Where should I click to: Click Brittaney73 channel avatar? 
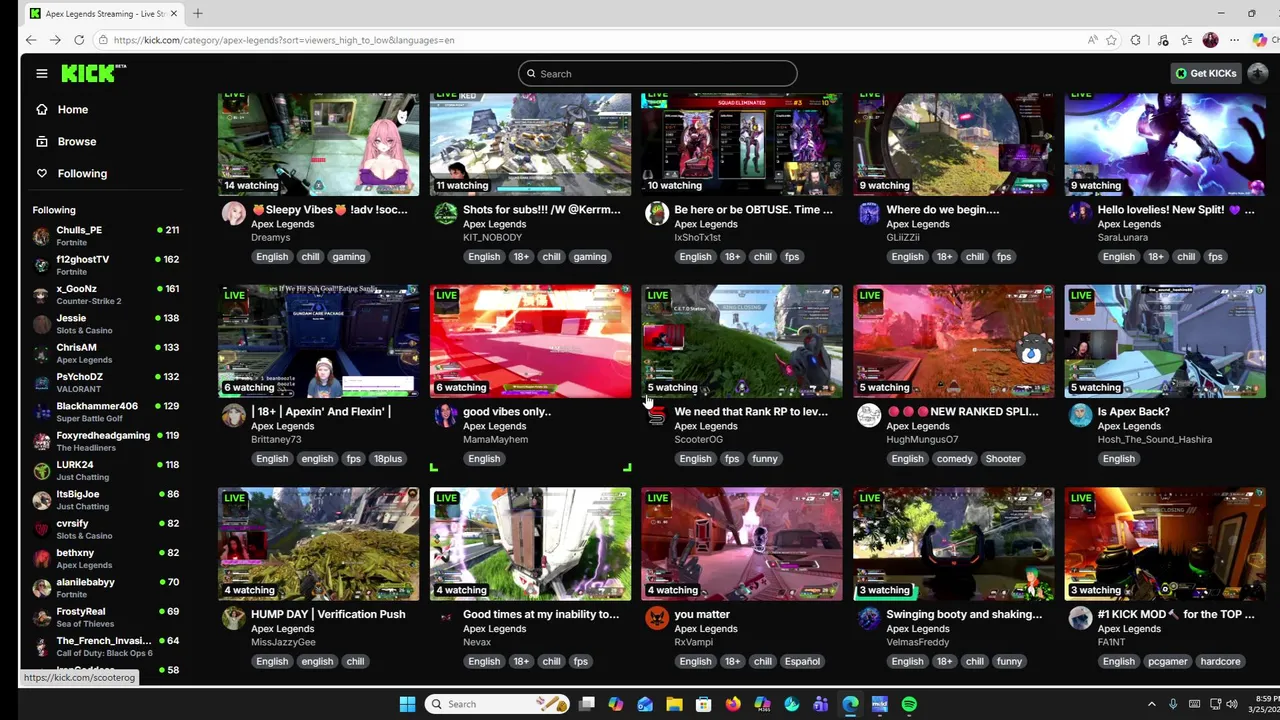tap(233, 415)
